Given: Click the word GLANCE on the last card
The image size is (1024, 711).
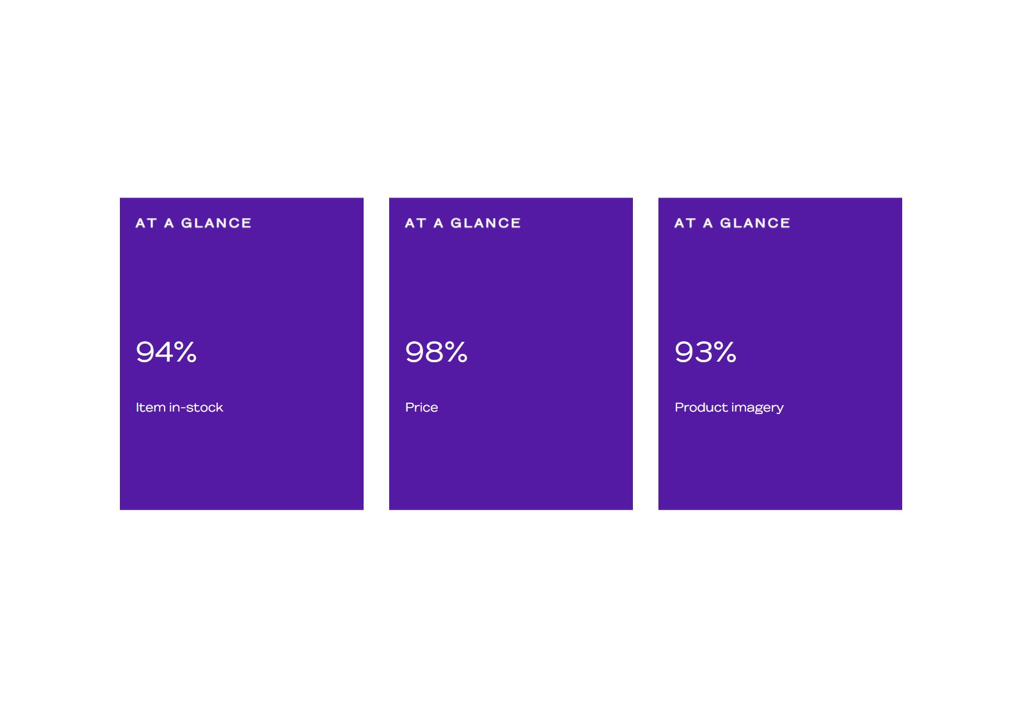Looking at the screenshot, I should [x=755, y=223].
